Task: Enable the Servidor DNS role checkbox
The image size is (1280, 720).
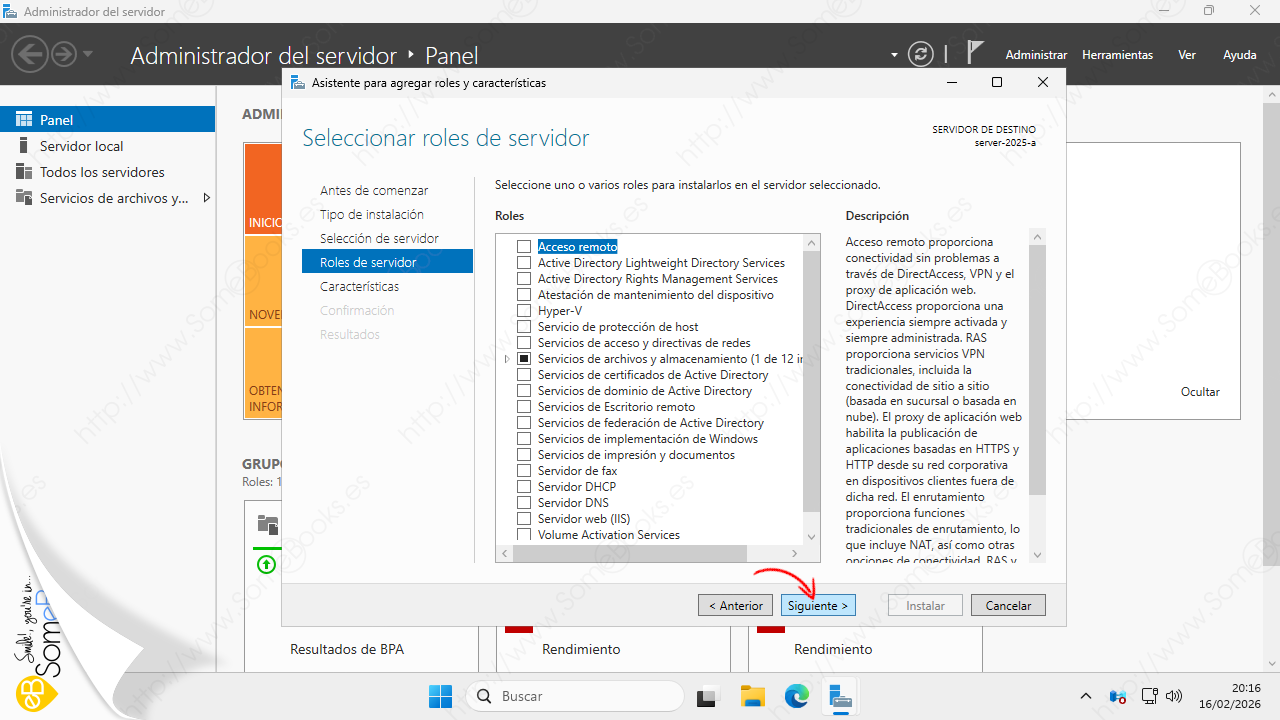Action: point(524,503)
